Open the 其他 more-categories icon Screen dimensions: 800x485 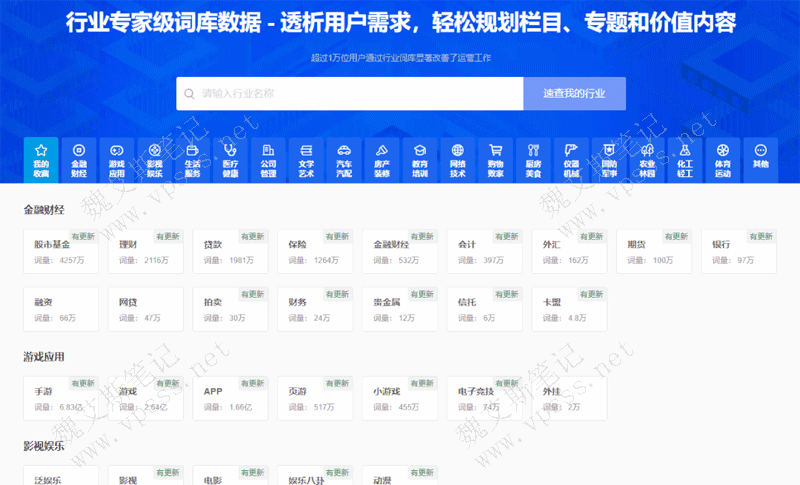click(x=761, y=159)
